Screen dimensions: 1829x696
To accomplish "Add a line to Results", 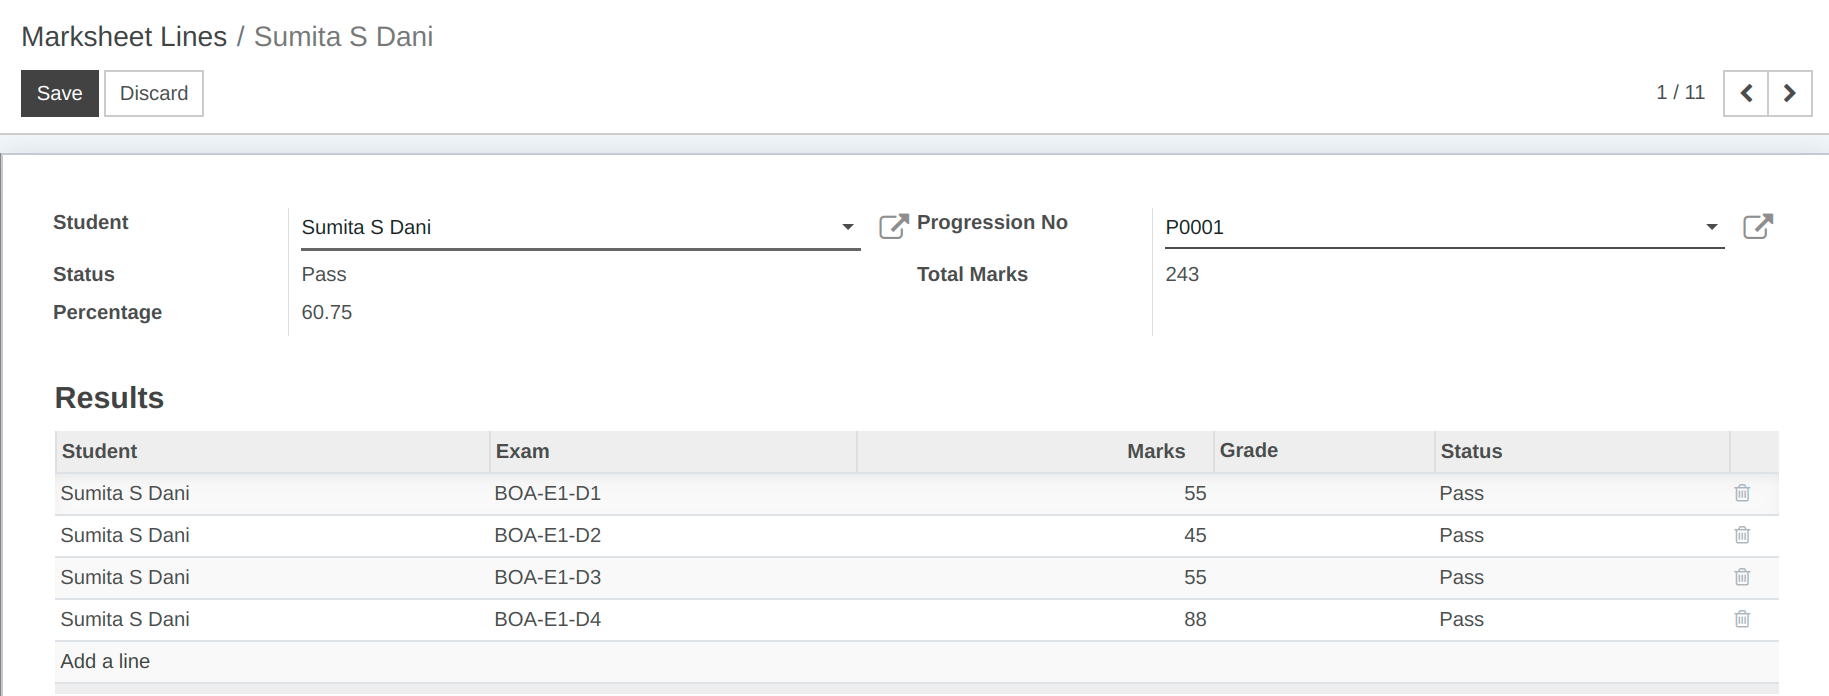I will pyautogui.click(x=105, y=661).
